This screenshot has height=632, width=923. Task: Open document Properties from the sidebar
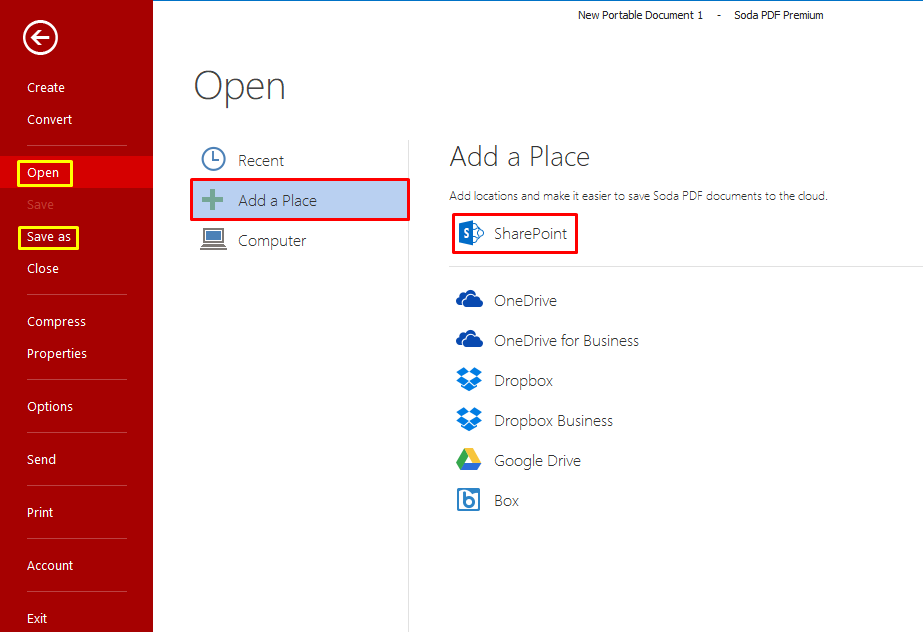(x=57, y=354)
